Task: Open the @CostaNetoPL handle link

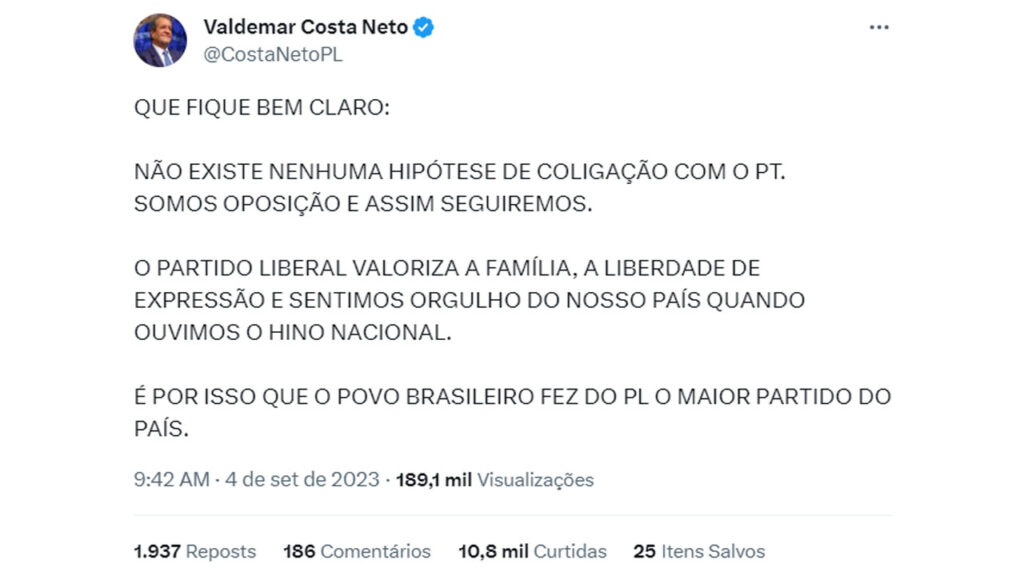Action: click(273, 55)
